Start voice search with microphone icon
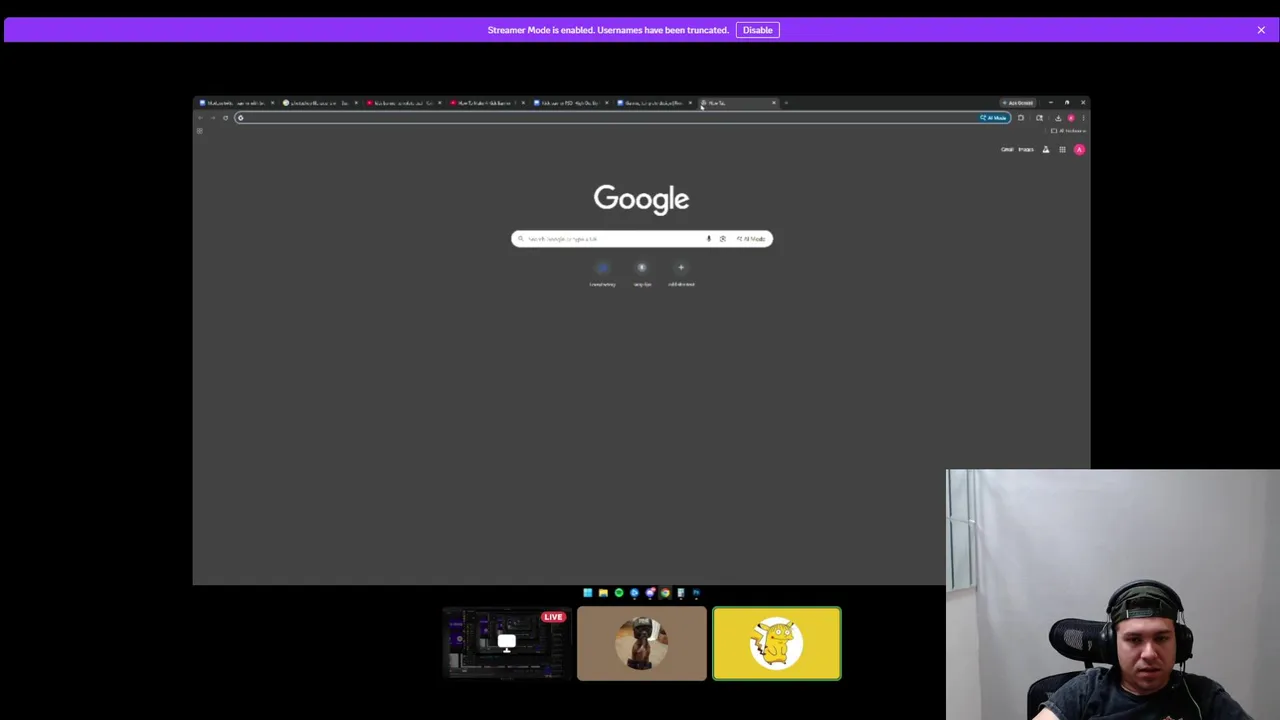 click(x=709, y=238)
